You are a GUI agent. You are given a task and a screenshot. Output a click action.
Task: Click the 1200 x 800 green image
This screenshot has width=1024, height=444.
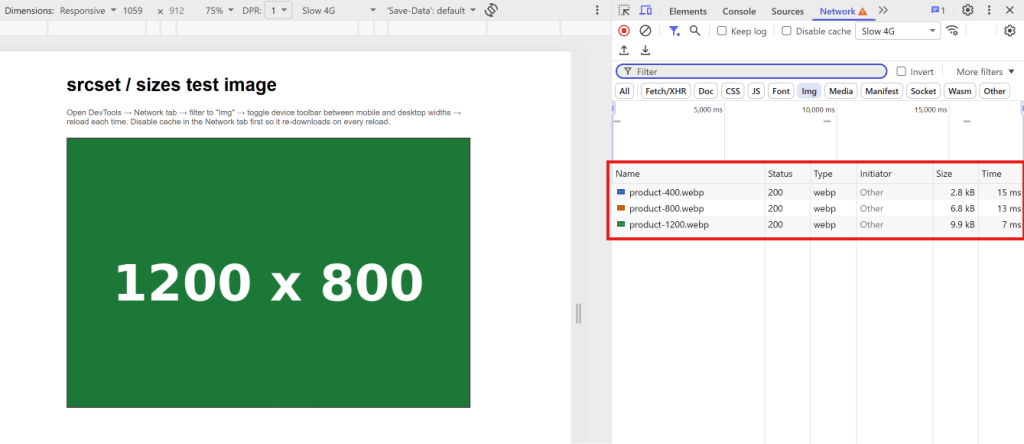(268, 272)
